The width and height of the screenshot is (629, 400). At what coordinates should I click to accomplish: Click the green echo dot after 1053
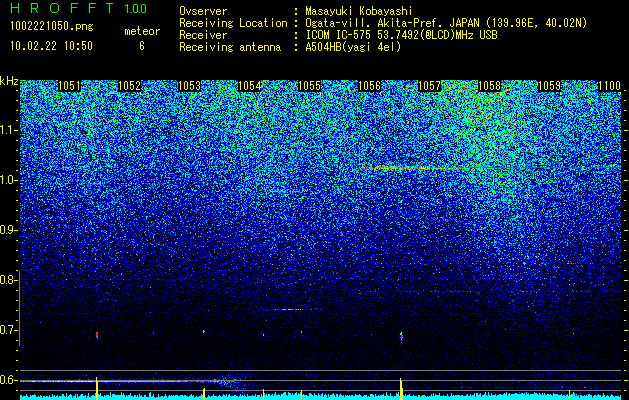(204, 331)
